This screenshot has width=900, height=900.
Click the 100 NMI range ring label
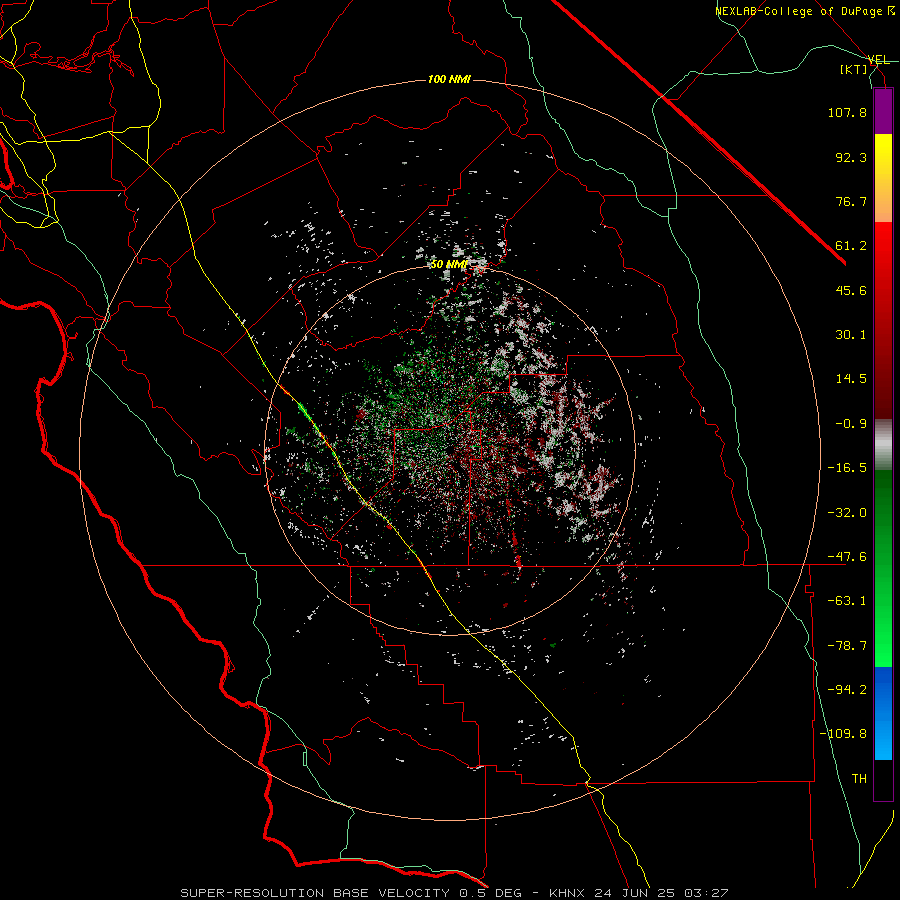tap(449, 79)
